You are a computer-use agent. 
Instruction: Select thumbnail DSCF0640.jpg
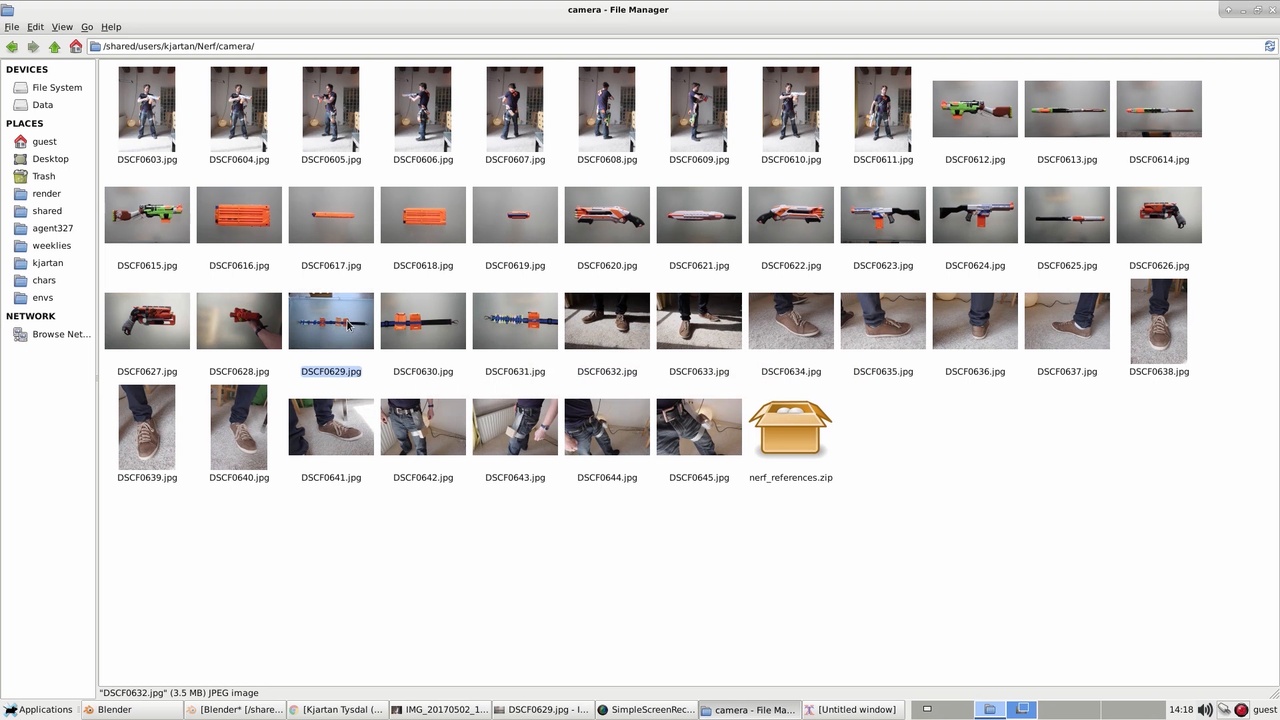pos(239,427)
